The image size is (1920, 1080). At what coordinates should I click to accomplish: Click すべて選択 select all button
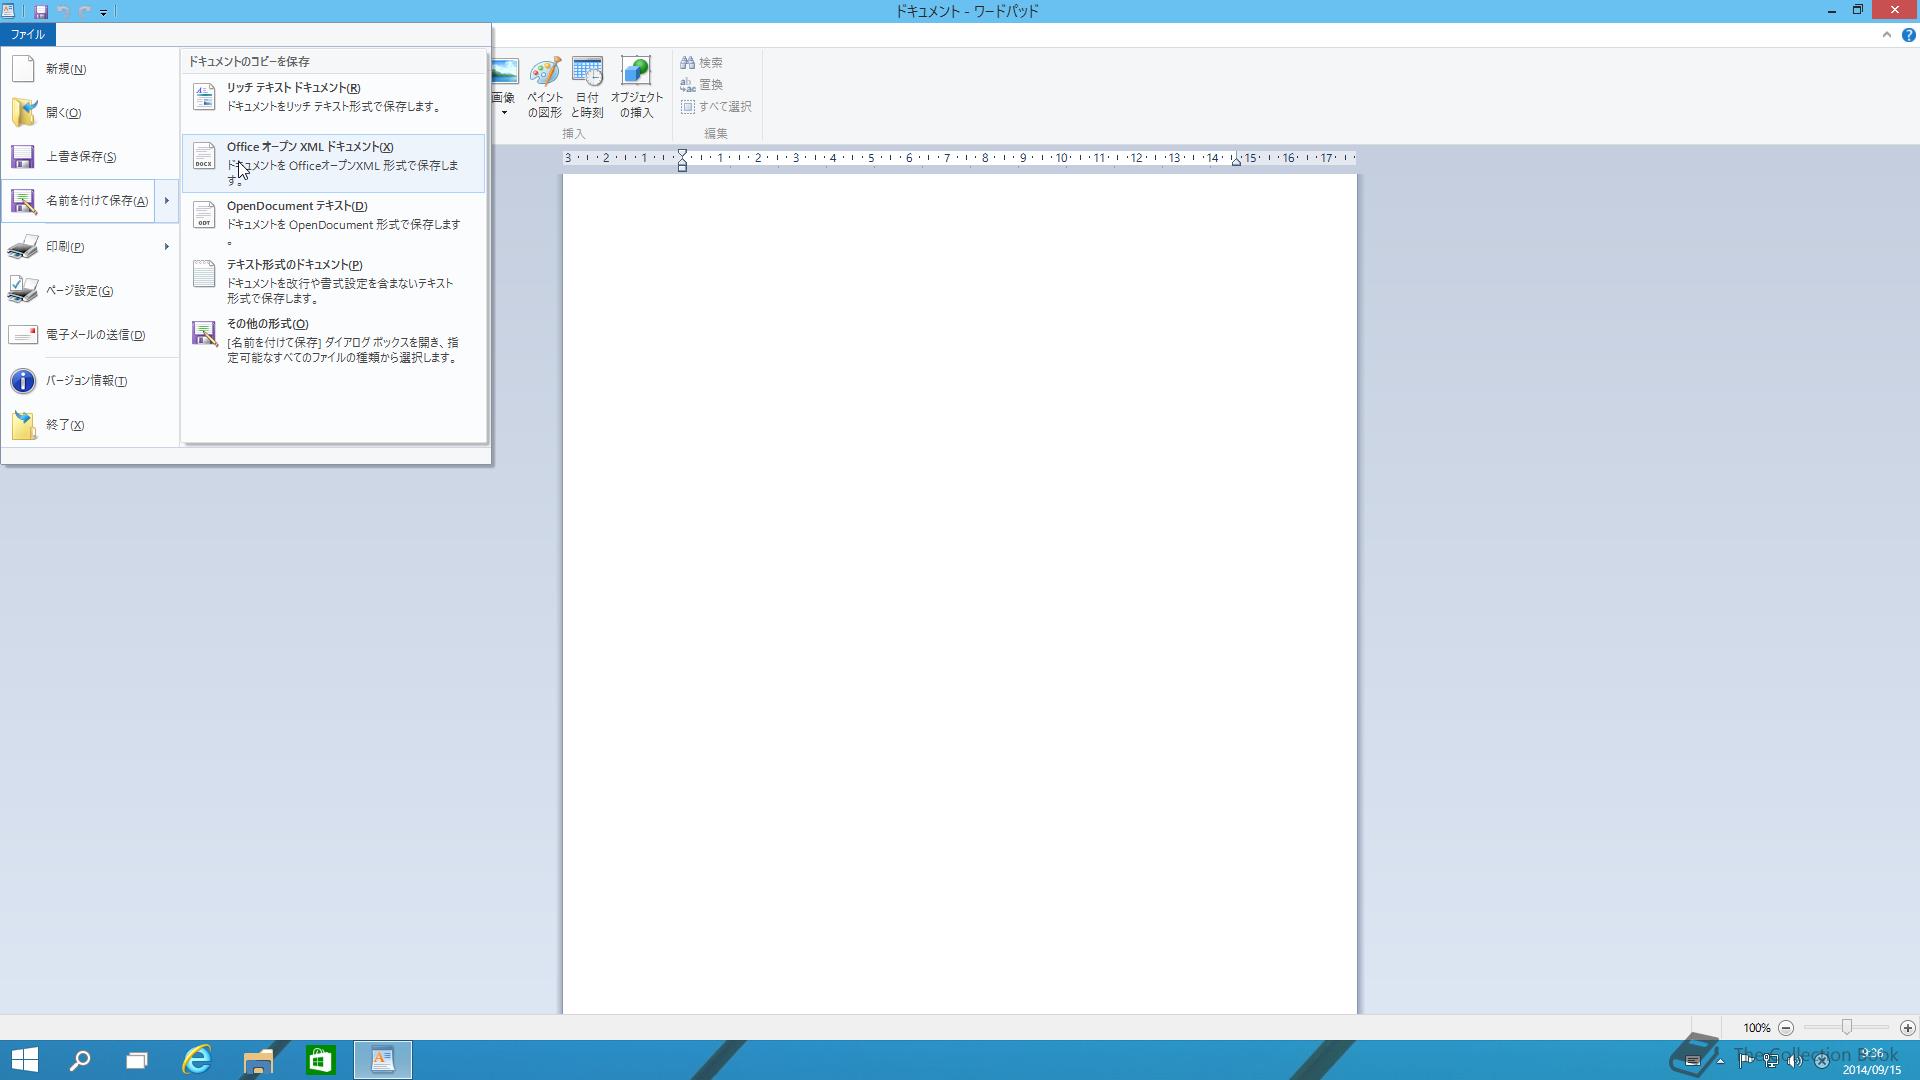point(716,106)
